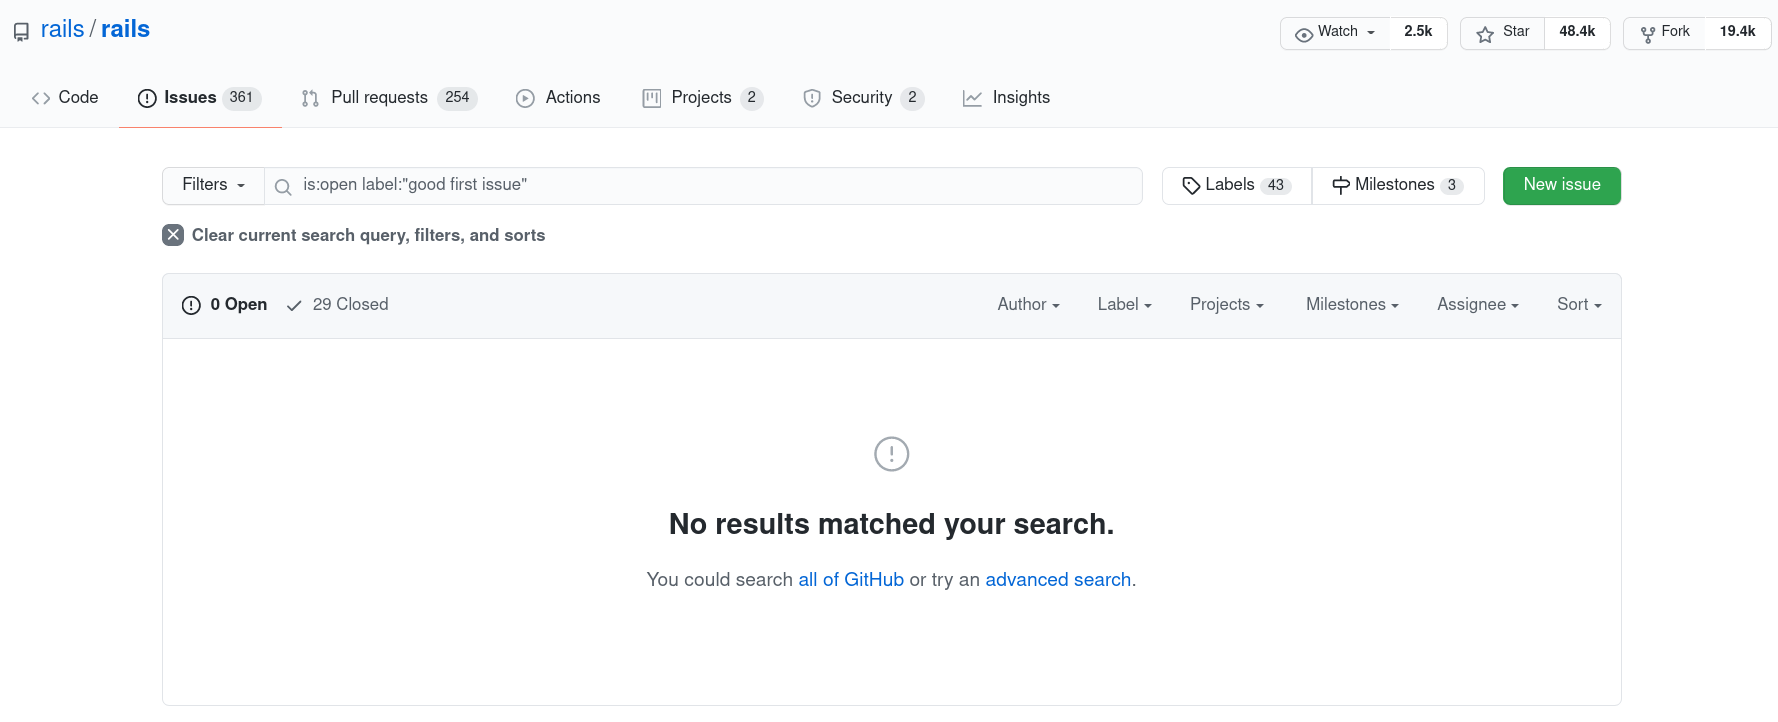Click the code brackets icon on Code tab

41,98
